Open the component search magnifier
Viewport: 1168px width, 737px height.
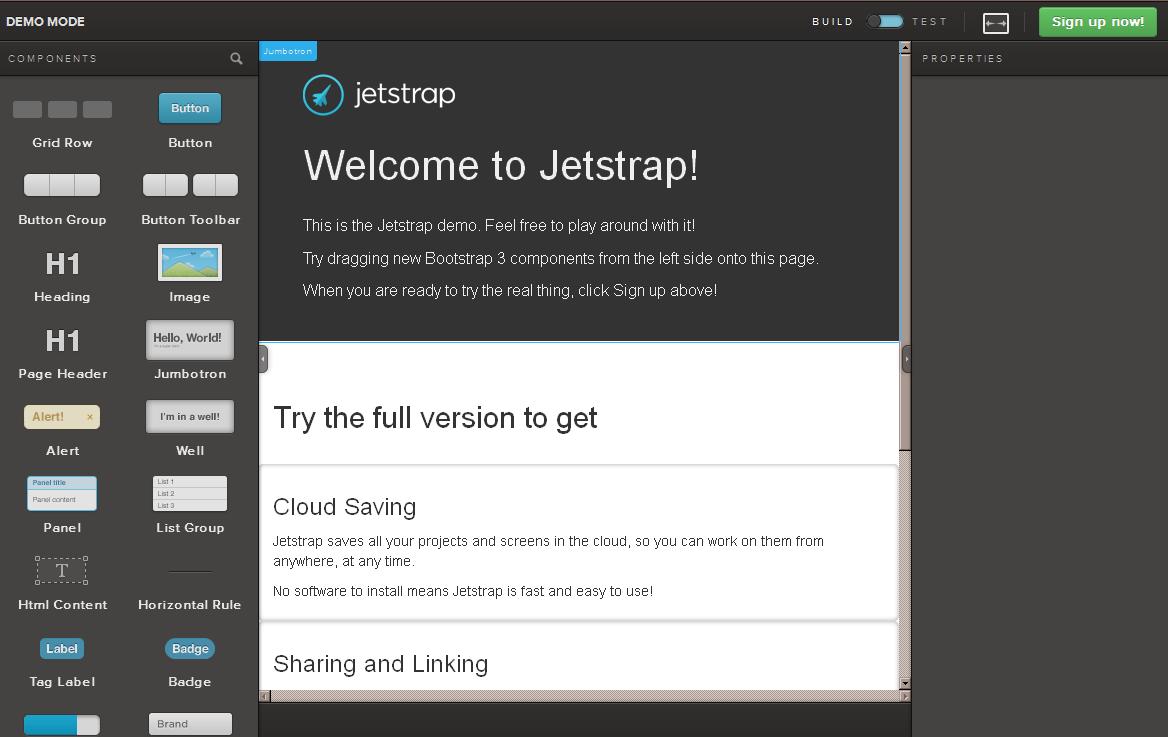click(236, 58)
